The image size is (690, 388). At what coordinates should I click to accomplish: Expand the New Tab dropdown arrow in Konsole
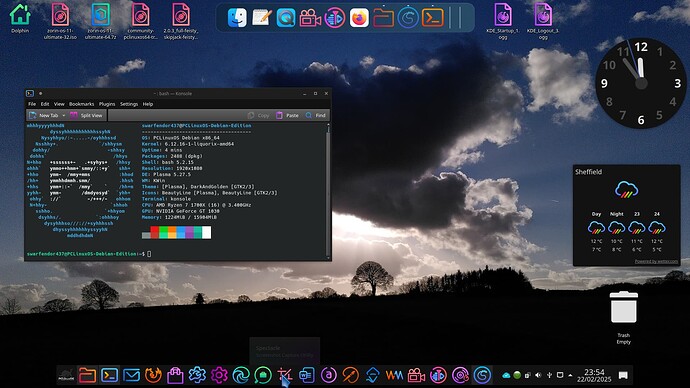[x=64, y=115]
